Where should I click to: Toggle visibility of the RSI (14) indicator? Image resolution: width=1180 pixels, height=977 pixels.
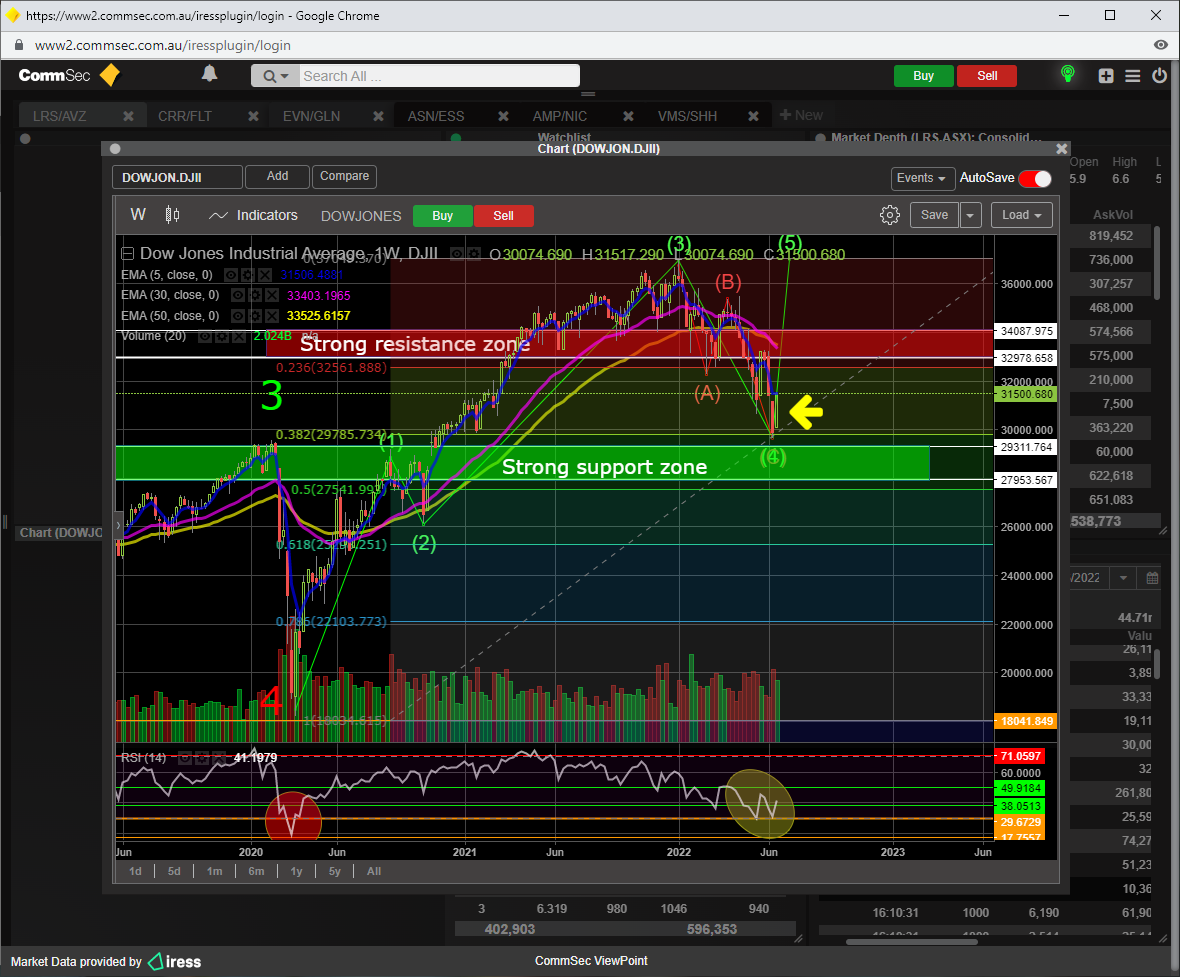(184, 758)
